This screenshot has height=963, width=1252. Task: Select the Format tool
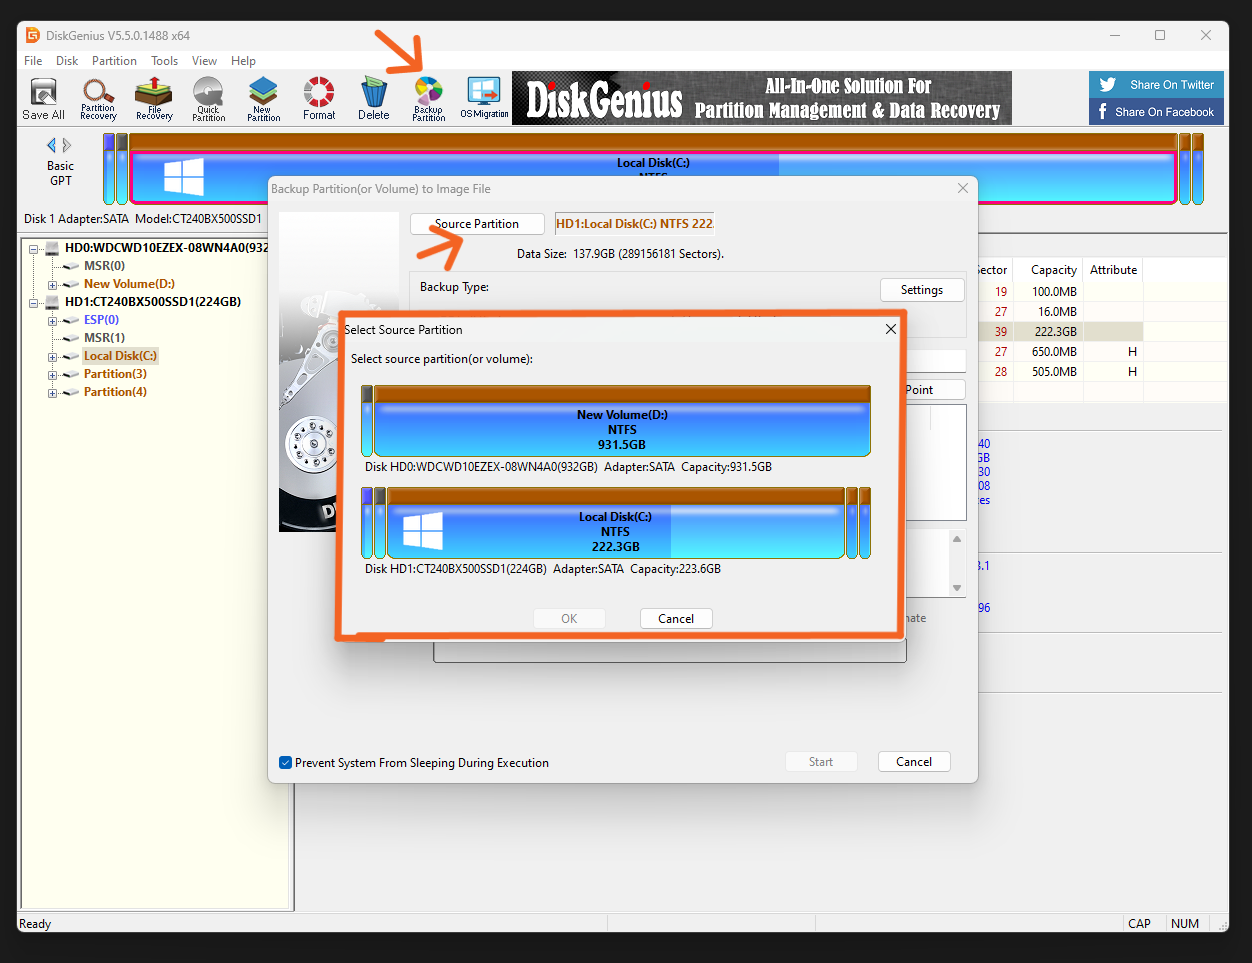point(318,98)
